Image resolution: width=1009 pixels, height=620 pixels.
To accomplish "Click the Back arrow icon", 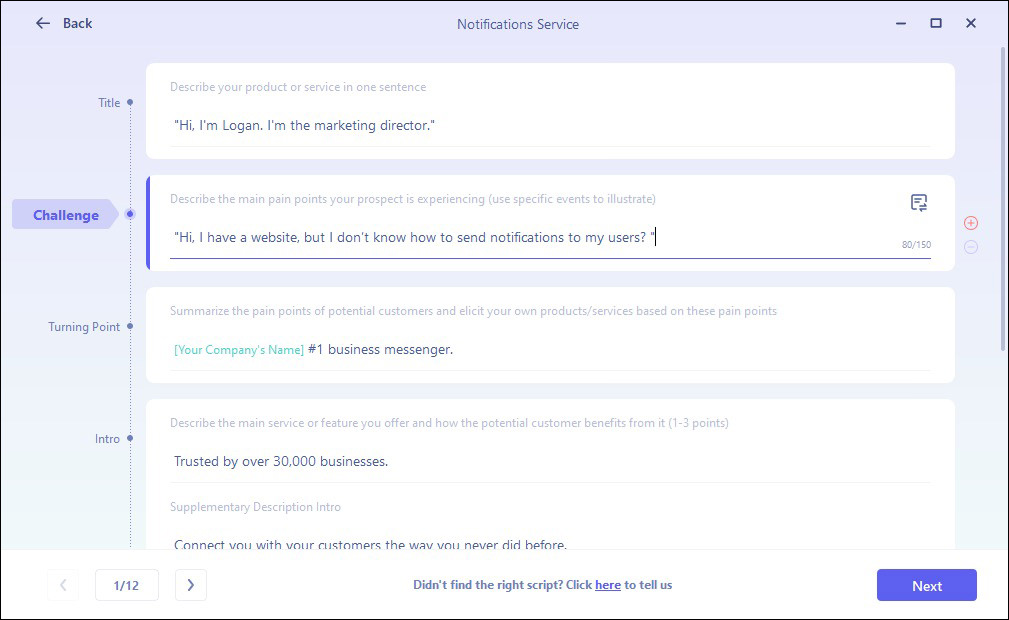I will 42,23.
